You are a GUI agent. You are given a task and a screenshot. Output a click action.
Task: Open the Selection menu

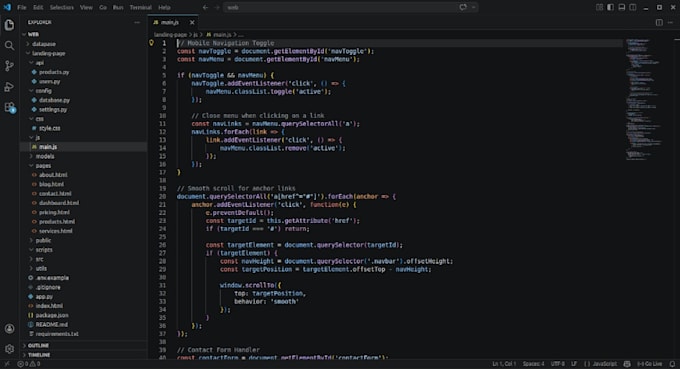(62, 7)
